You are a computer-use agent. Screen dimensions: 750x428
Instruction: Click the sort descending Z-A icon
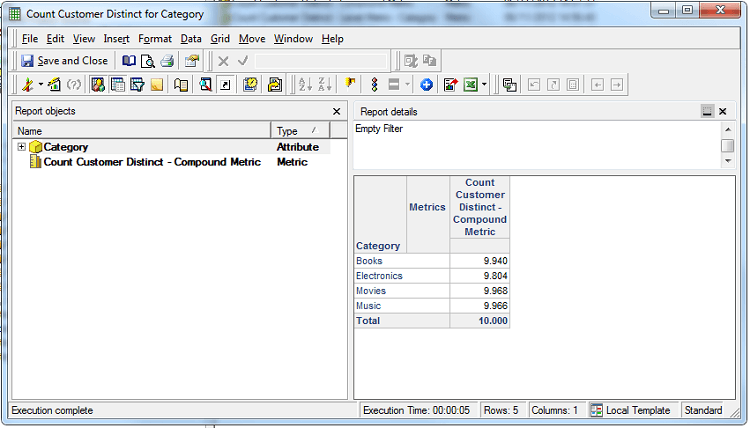pos(324,85)
